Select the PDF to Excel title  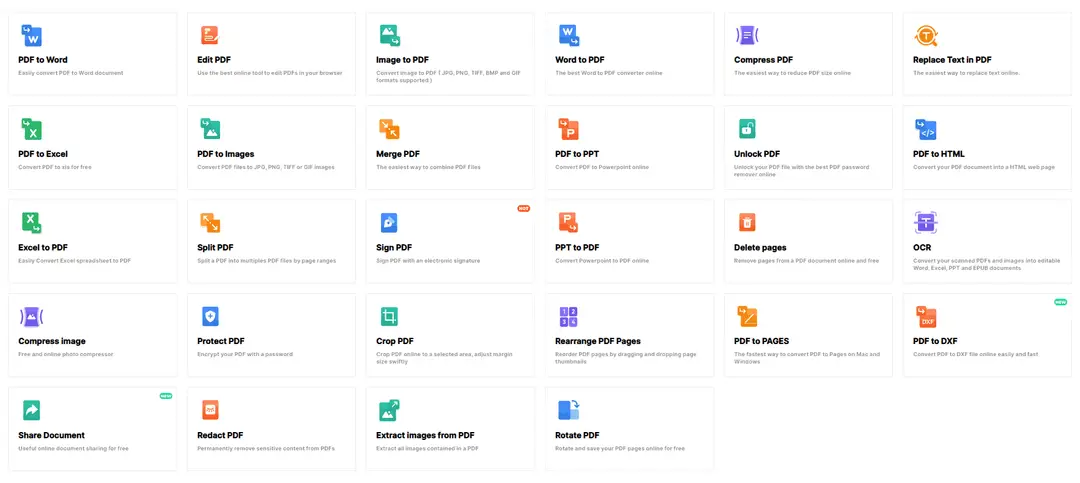(43, 154)
